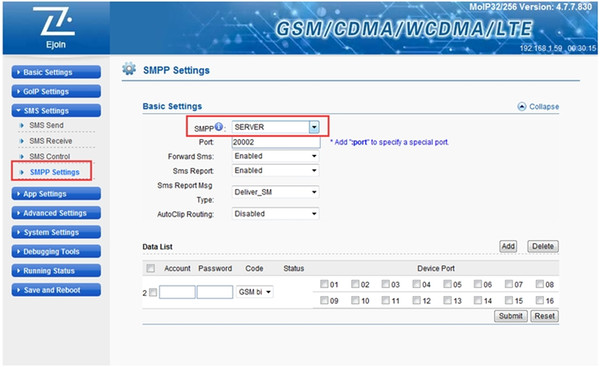Click the bullet icon beside SMS Control
The image size is (600, 367).
22,156
